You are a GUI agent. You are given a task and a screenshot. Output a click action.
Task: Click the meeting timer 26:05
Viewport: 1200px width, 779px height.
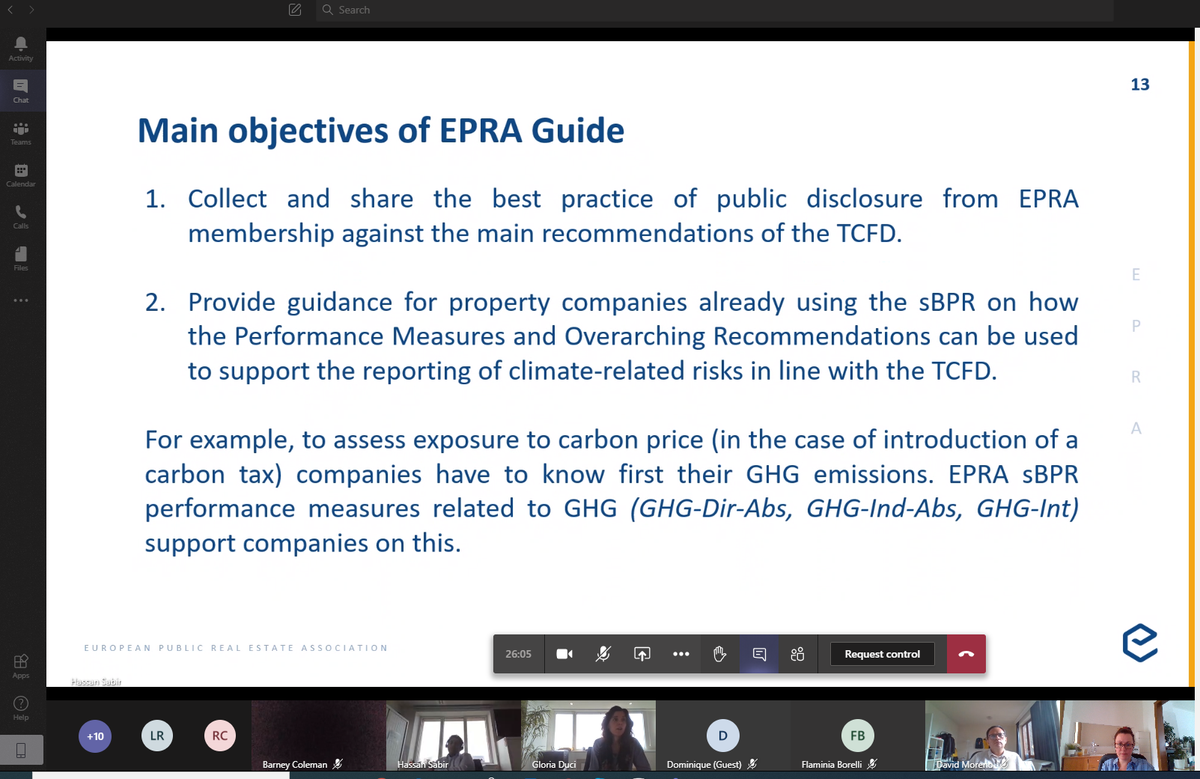(x=518, y=654)
